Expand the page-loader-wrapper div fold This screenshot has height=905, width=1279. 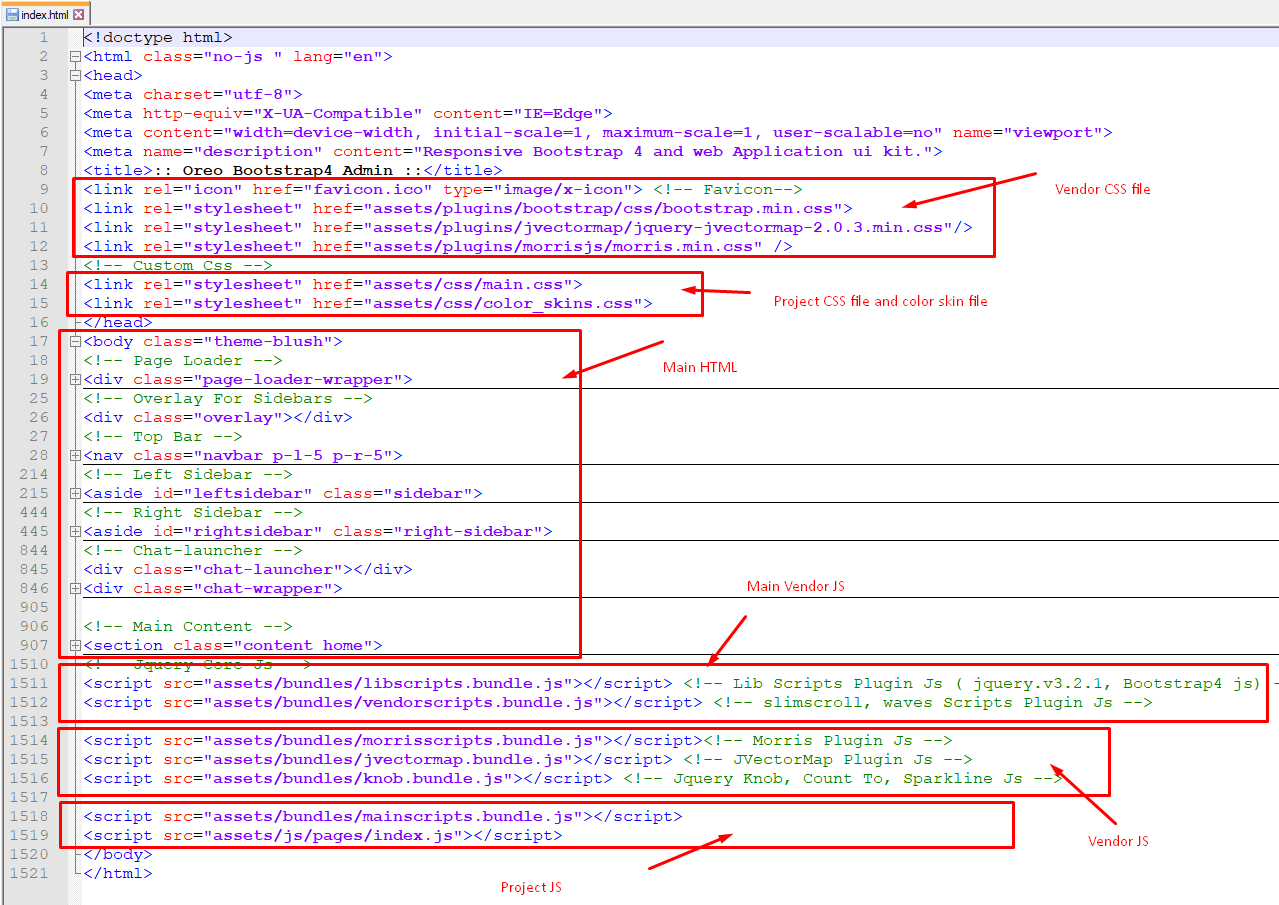pos(75,380)
